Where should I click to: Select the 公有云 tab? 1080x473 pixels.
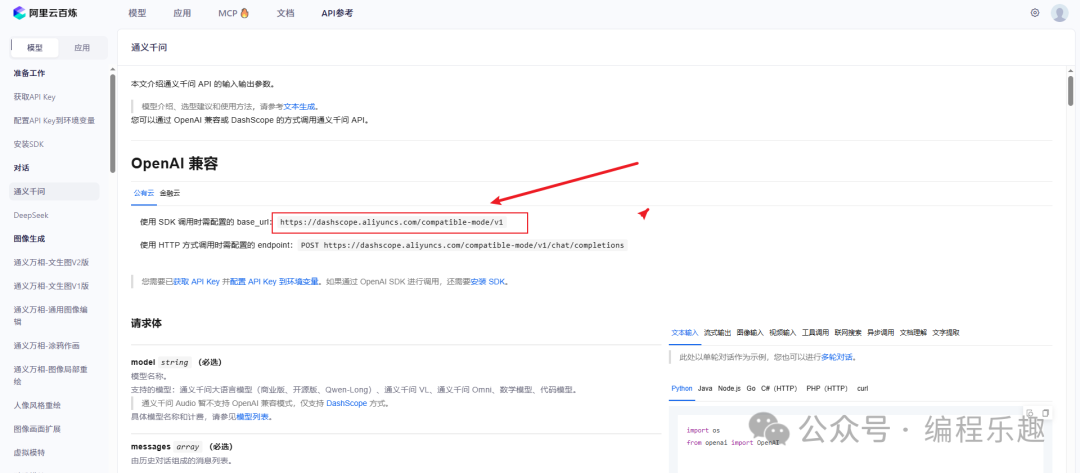coord(143,193)
